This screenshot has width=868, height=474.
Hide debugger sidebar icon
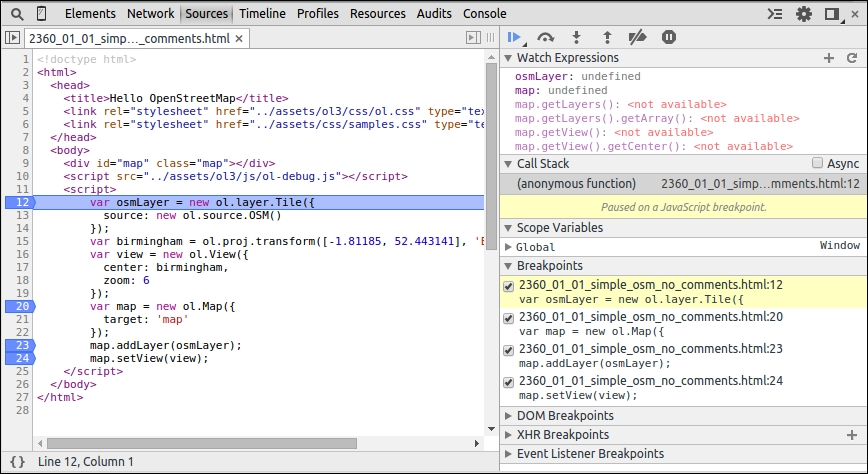473,38
